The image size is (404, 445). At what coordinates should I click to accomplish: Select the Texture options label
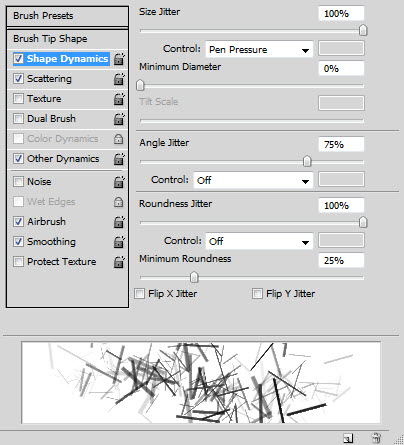[44, 99]
